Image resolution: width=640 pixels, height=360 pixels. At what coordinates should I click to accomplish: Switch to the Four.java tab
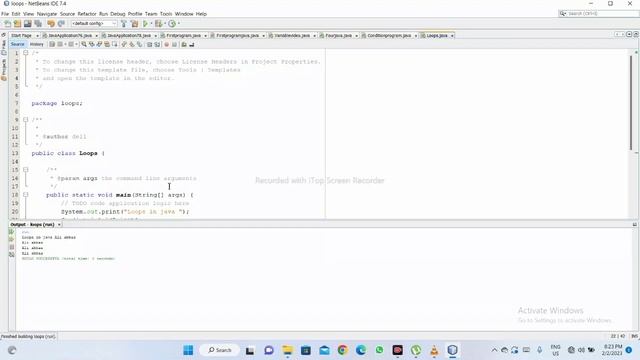tap(338, 36)
